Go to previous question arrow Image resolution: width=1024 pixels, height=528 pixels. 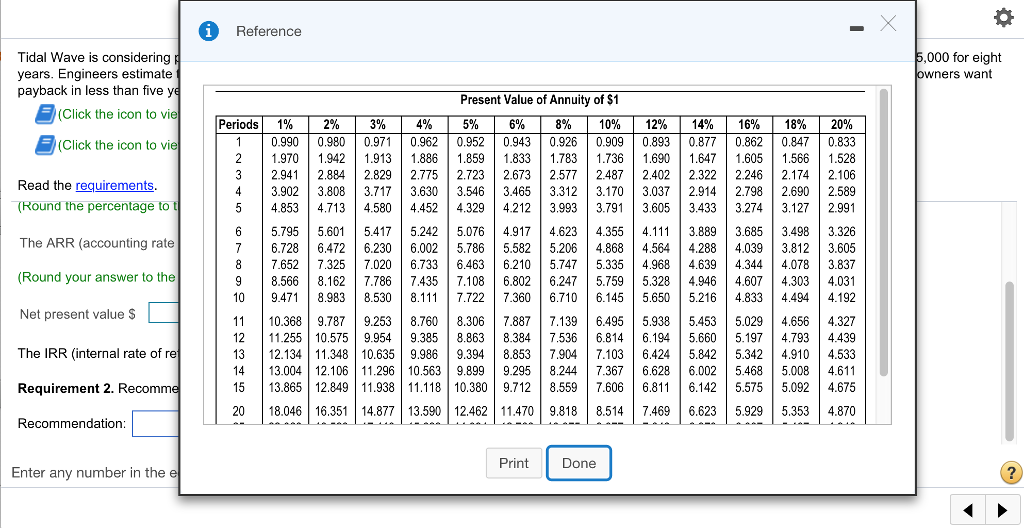click(x=970, y=509)
